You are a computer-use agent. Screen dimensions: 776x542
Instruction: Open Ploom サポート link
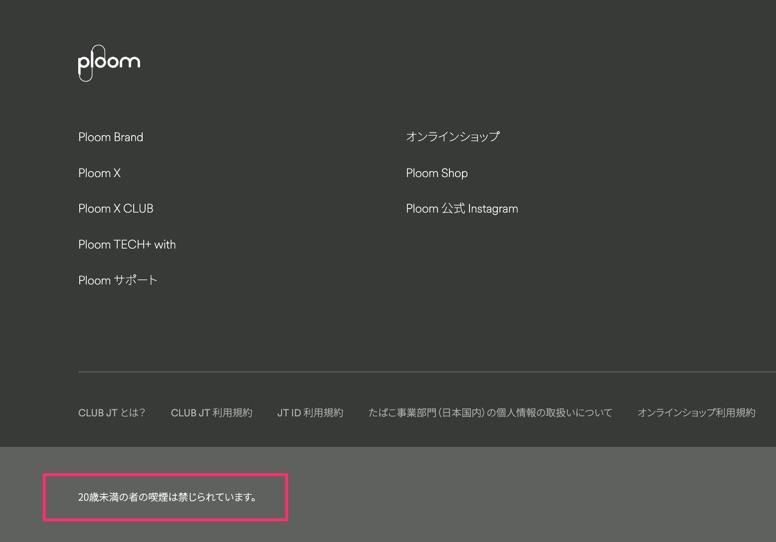(118, 280)
